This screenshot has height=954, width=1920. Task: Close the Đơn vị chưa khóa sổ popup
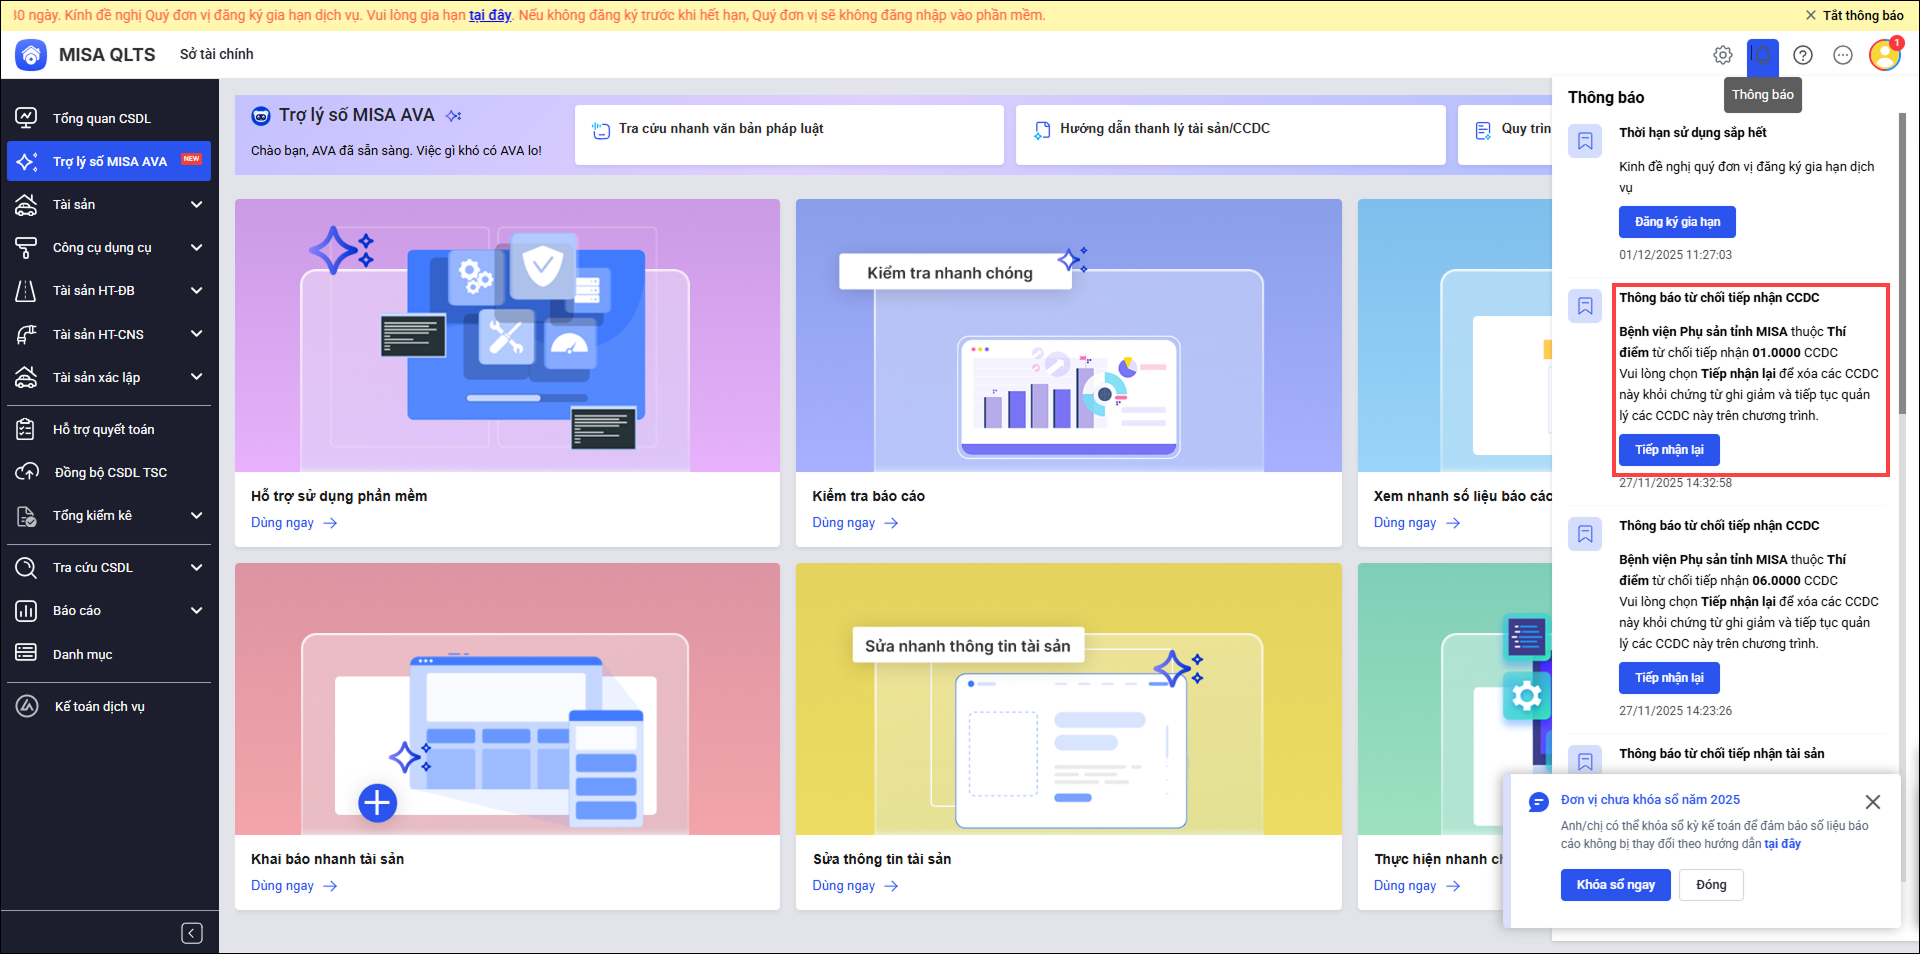pos(1872,802)
